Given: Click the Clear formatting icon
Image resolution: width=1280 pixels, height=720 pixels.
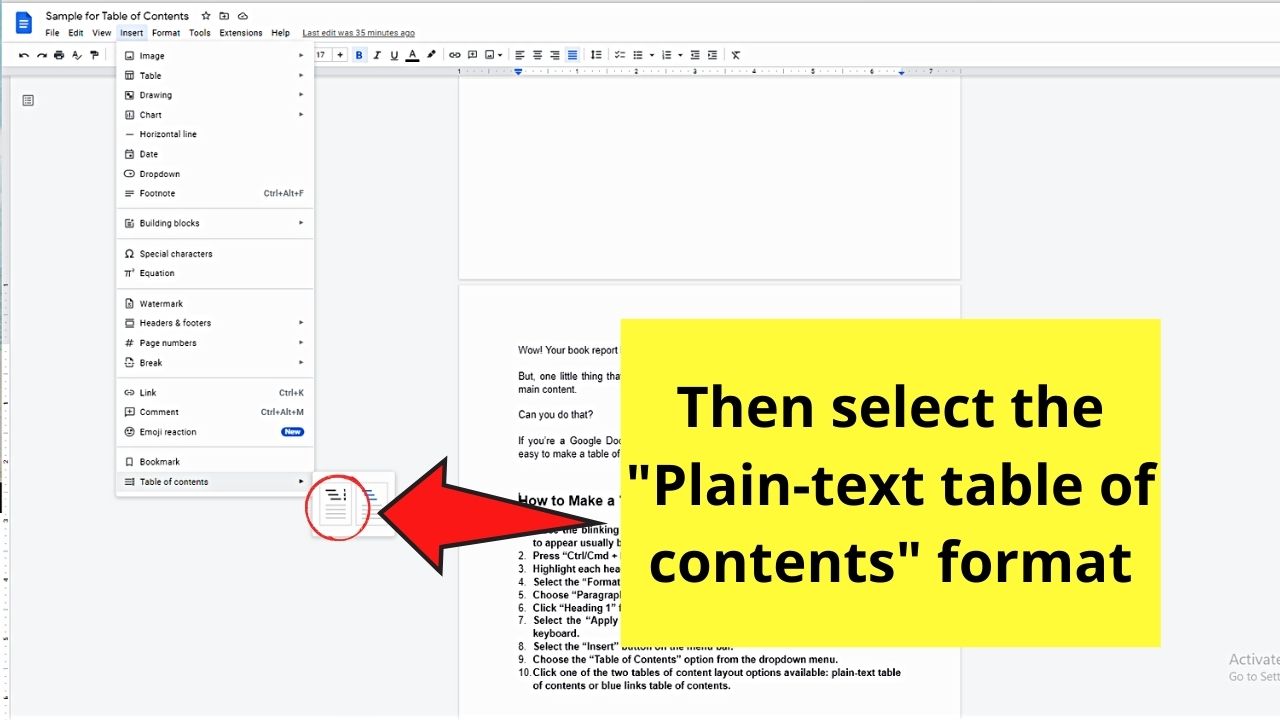Looking at the screenshot, I should click(735, 55).
